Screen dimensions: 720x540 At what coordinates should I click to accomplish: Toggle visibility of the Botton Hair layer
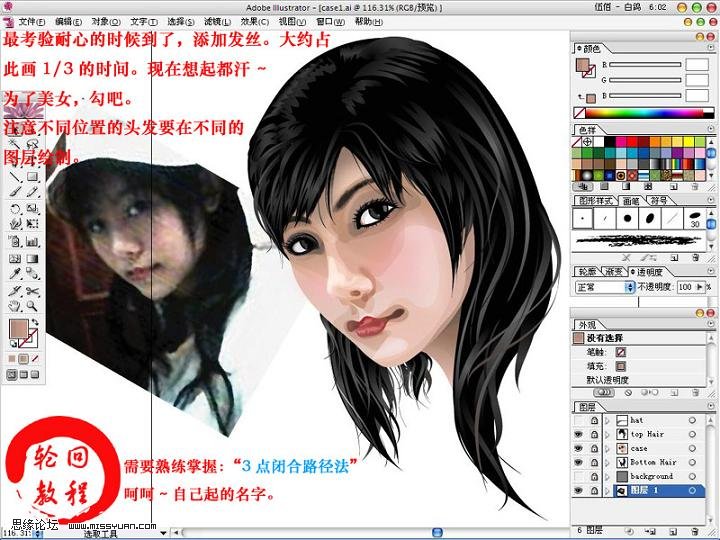point(579,462)
